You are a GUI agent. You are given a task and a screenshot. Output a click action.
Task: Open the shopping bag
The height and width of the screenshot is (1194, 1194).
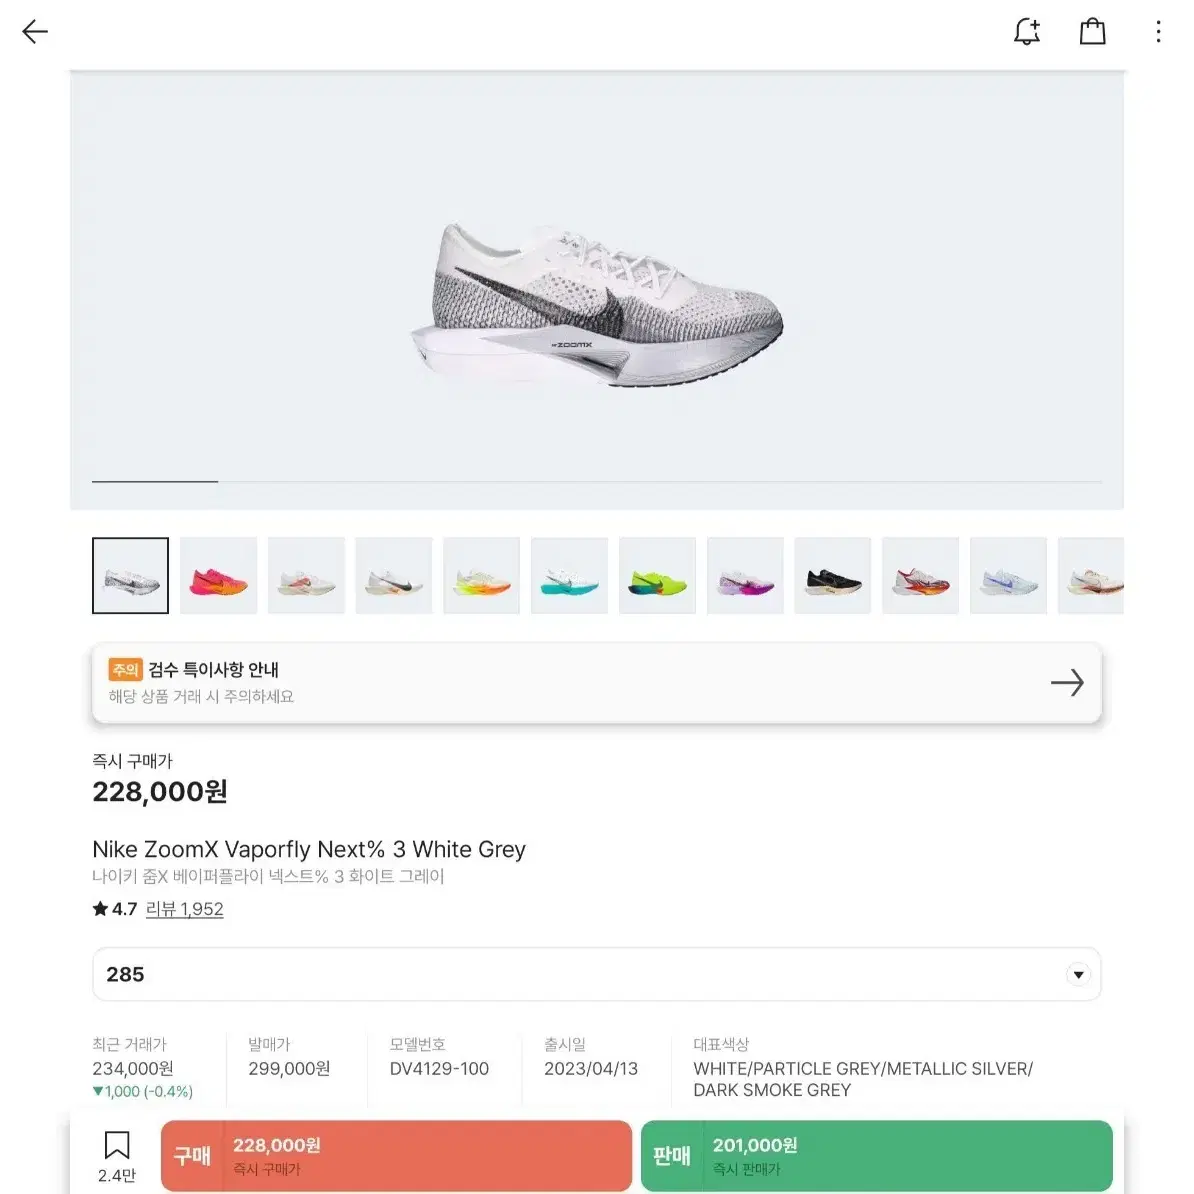coord(1092,31)
